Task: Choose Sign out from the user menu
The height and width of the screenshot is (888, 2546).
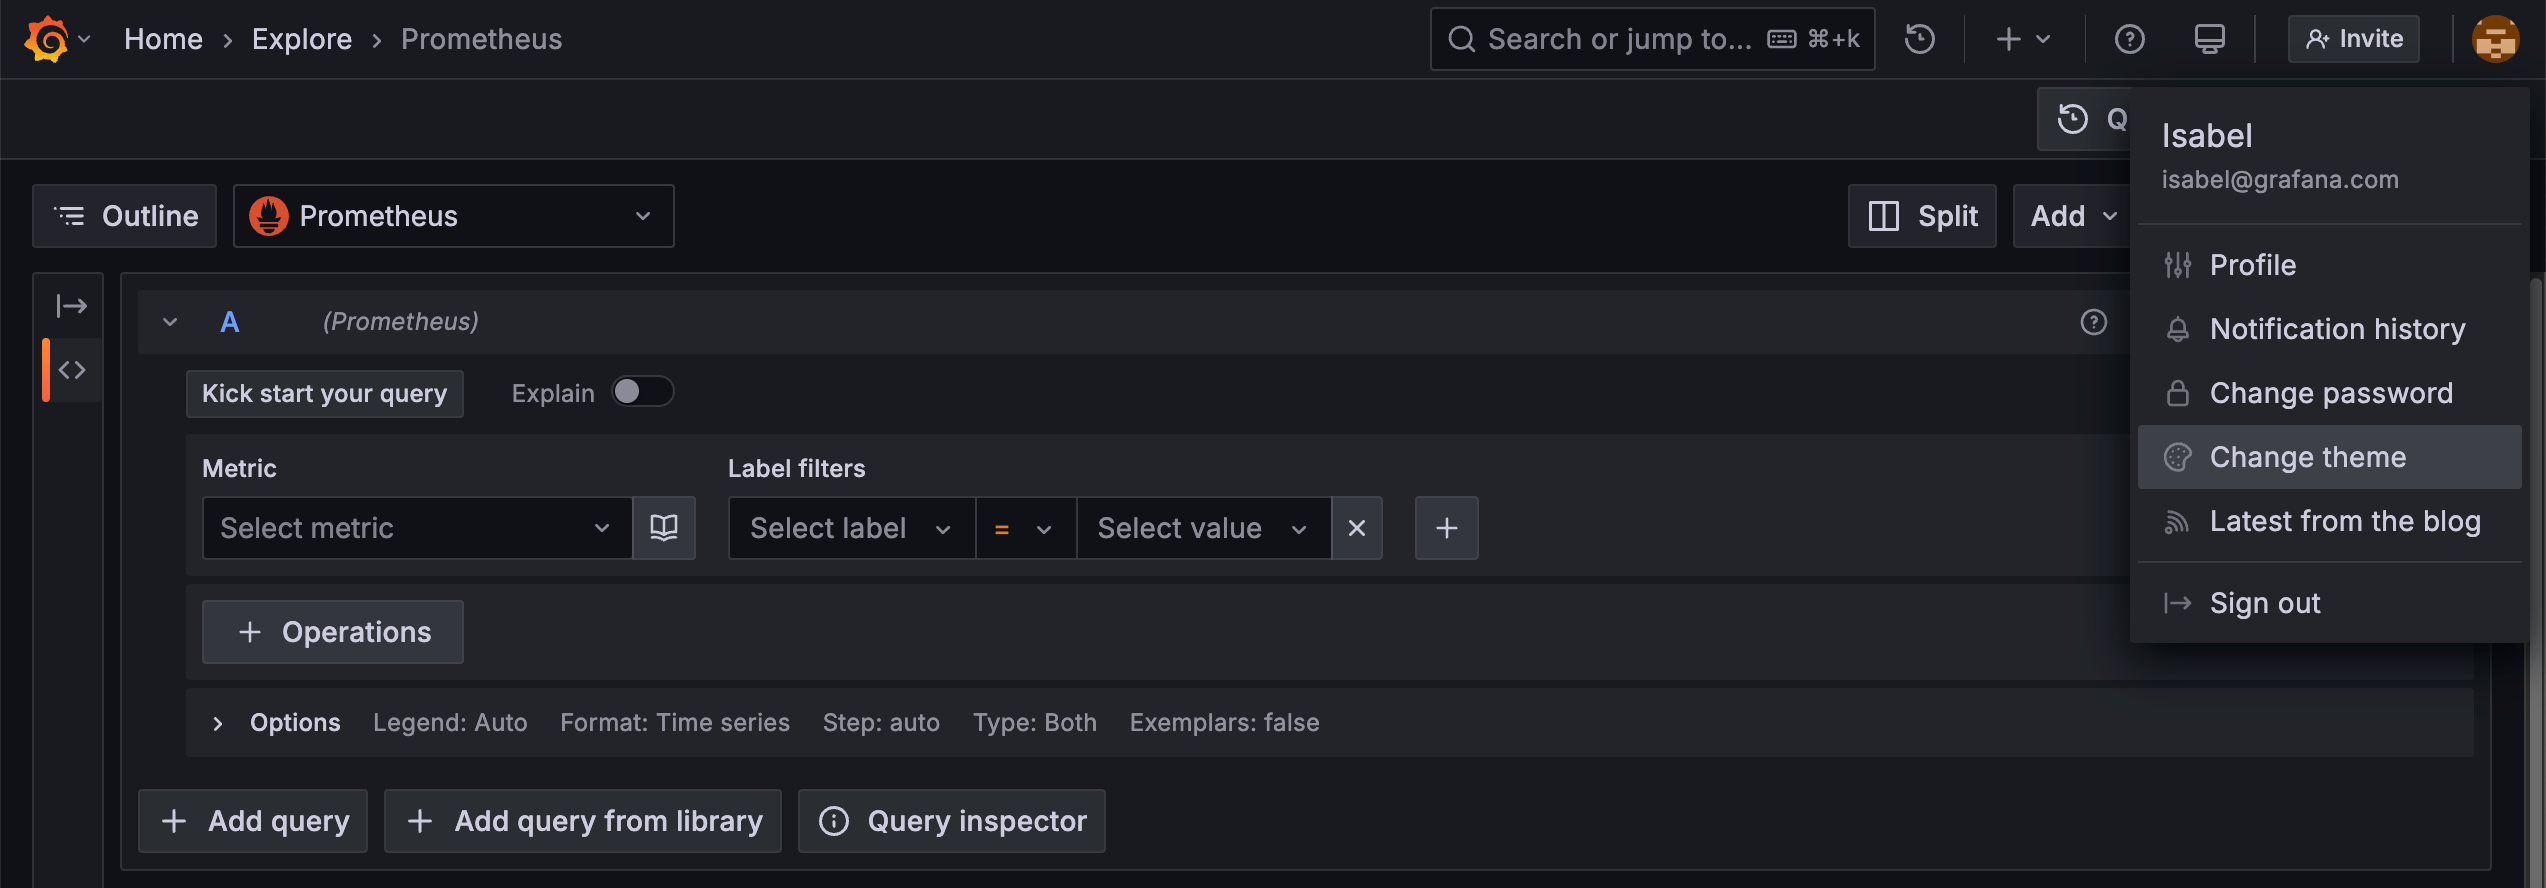Action: click(x=2264, y=603)
